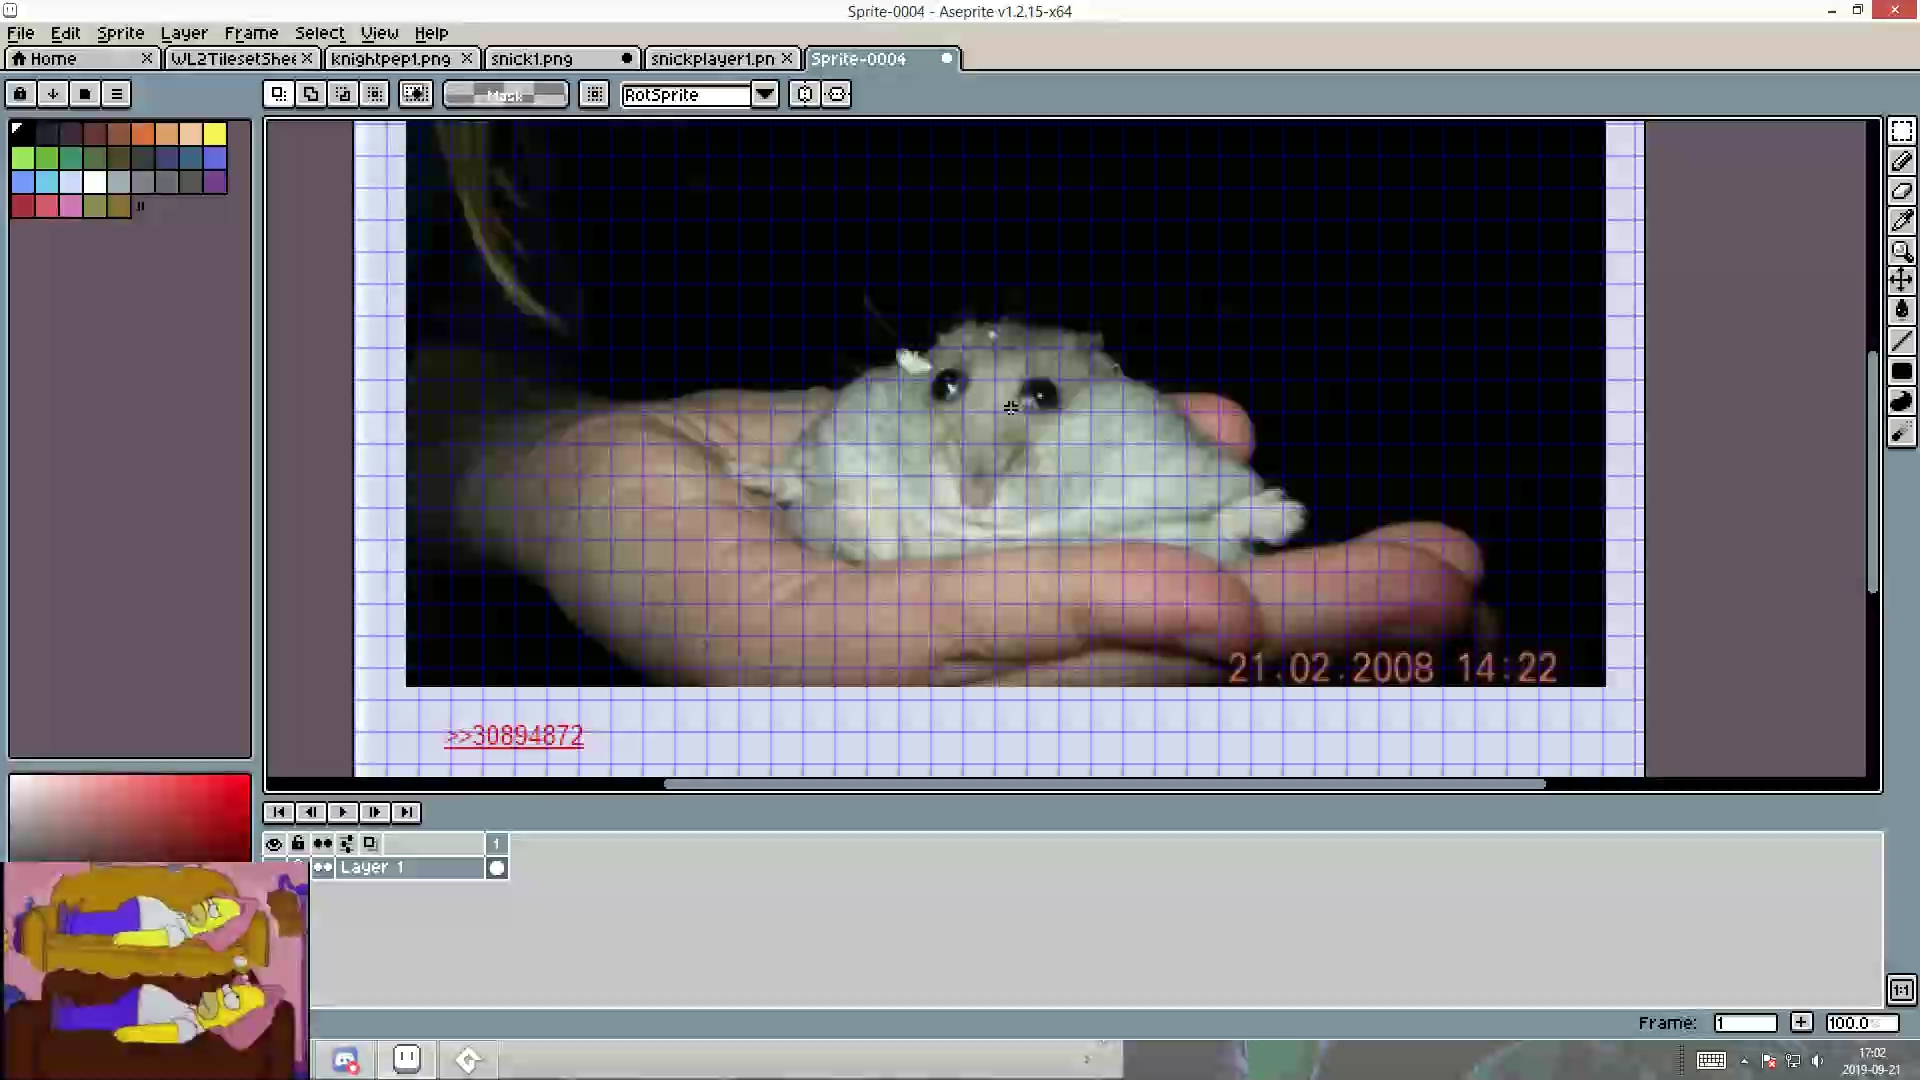Image resolution: width=1920 pixels, height=1080 pixels.
Task: Select the Pencil tool
Action: 1901,161
